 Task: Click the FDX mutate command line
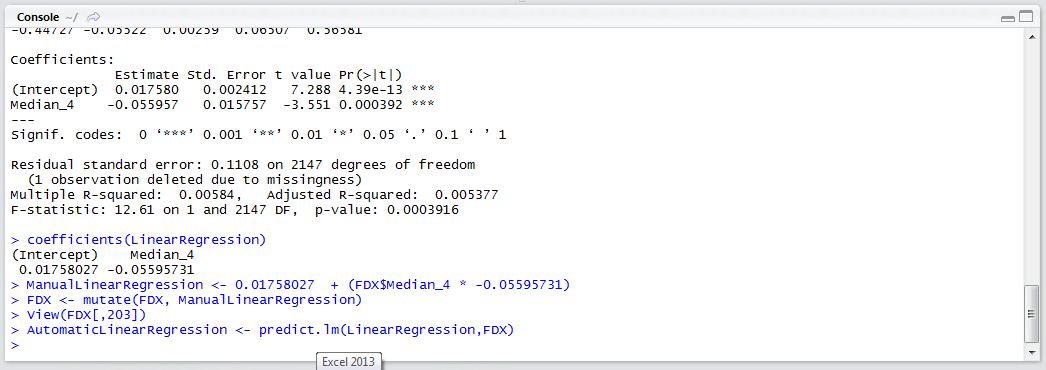tap(186, 300)
